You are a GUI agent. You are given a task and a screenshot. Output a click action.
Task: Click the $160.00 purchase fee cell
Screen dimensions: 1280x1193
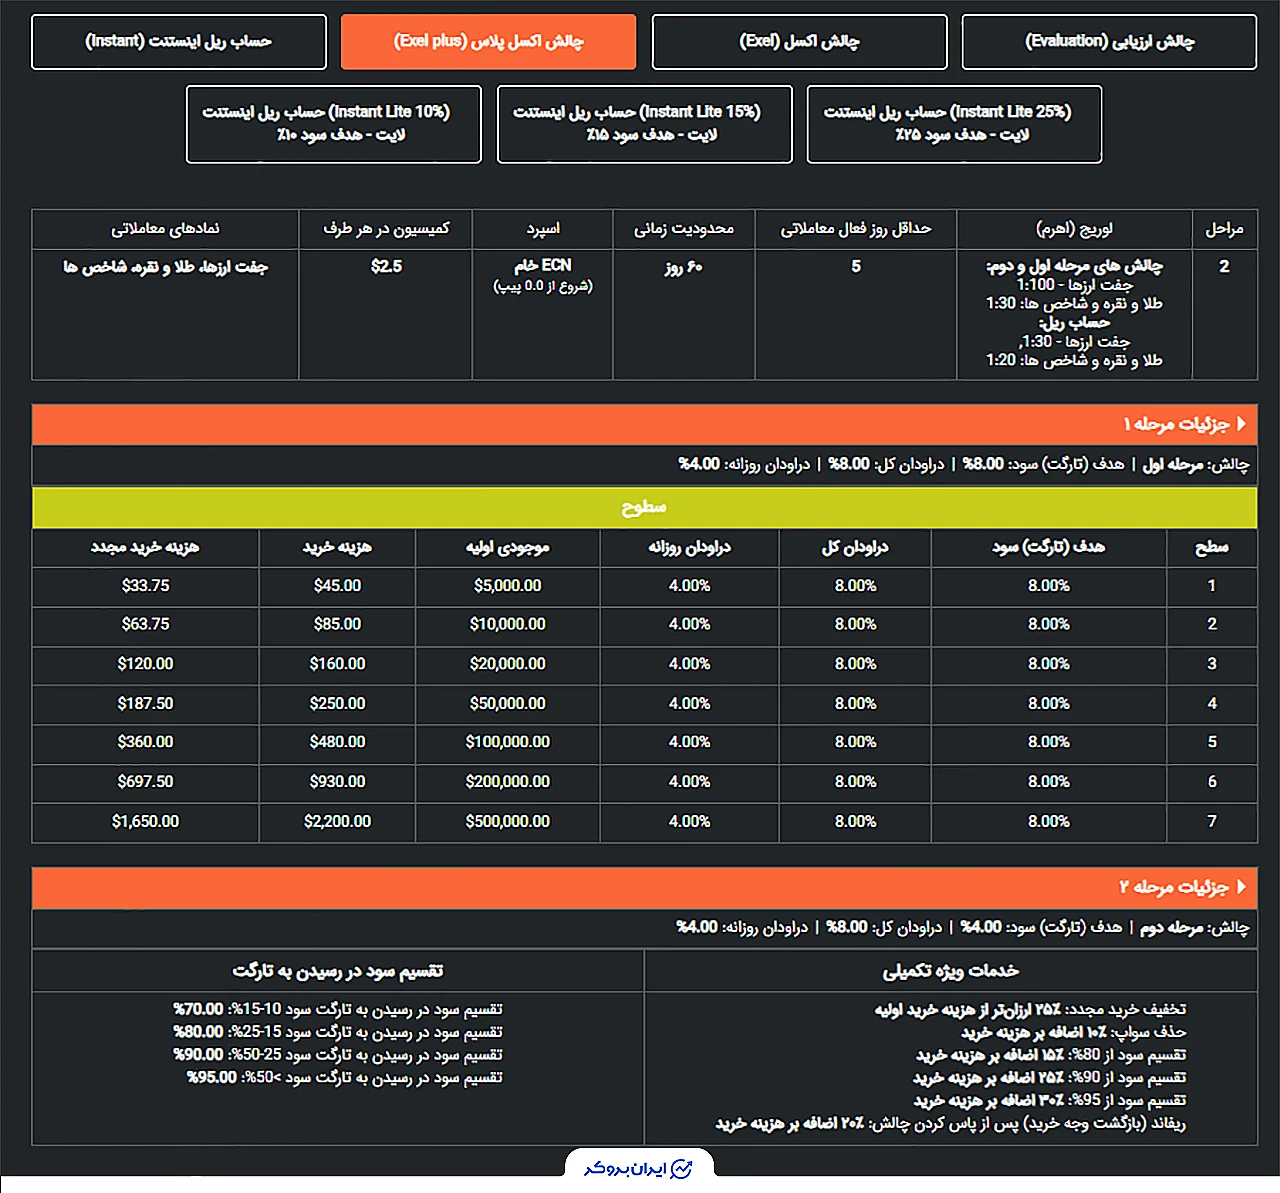pos(337,664)
